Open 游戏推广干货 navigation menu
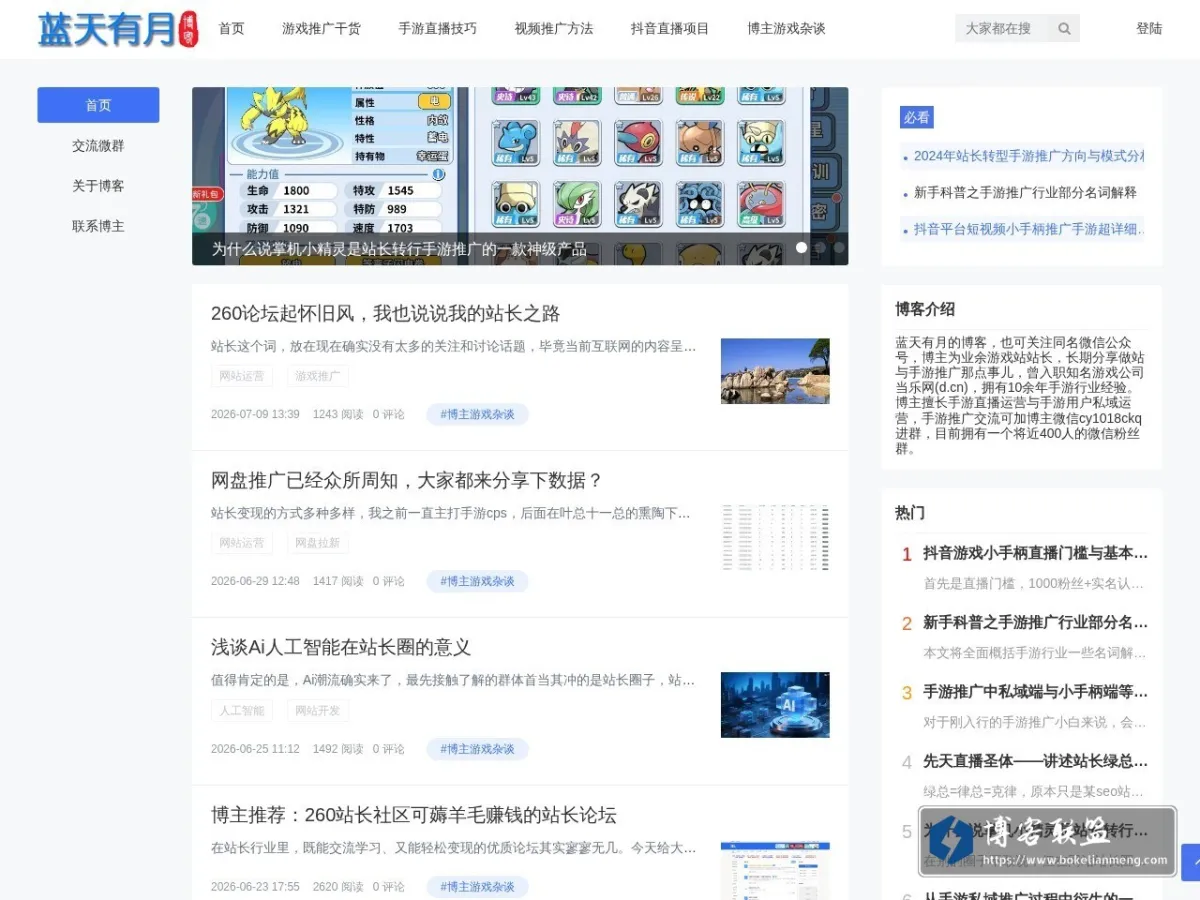Viewport: 1200px width, 900px height. [x=321, y=29]
